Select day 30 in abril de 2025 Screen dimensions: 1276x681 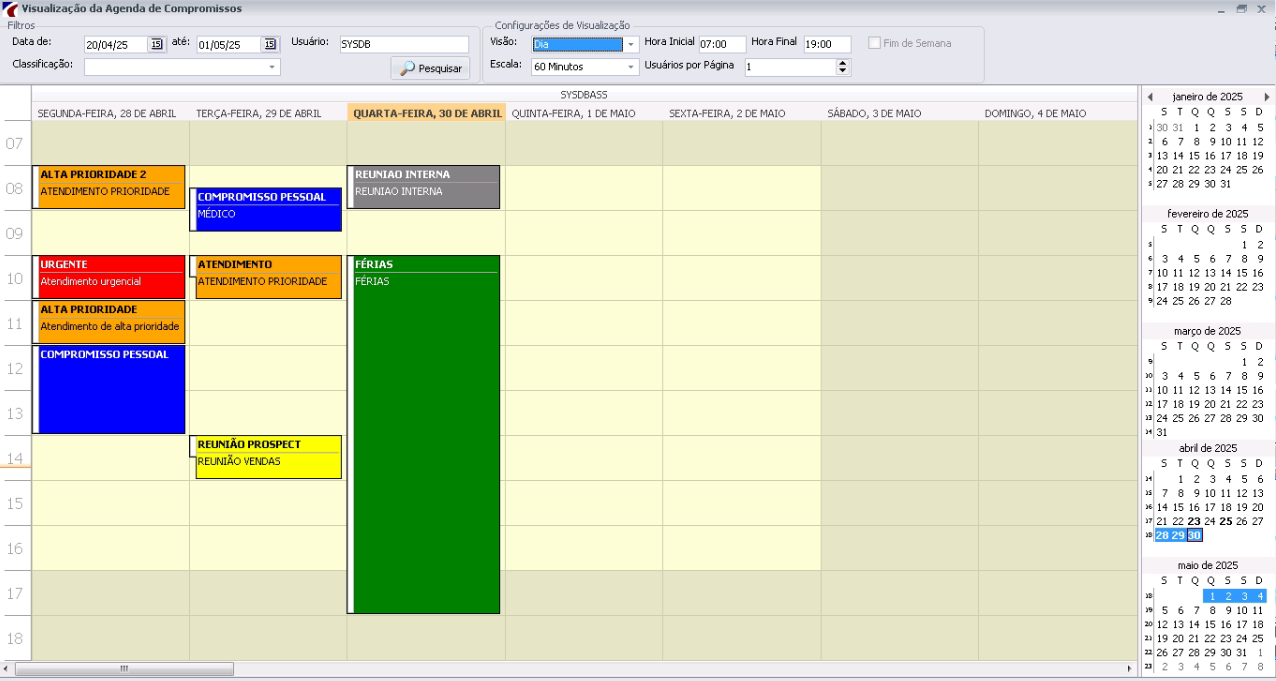(1194, 536)
